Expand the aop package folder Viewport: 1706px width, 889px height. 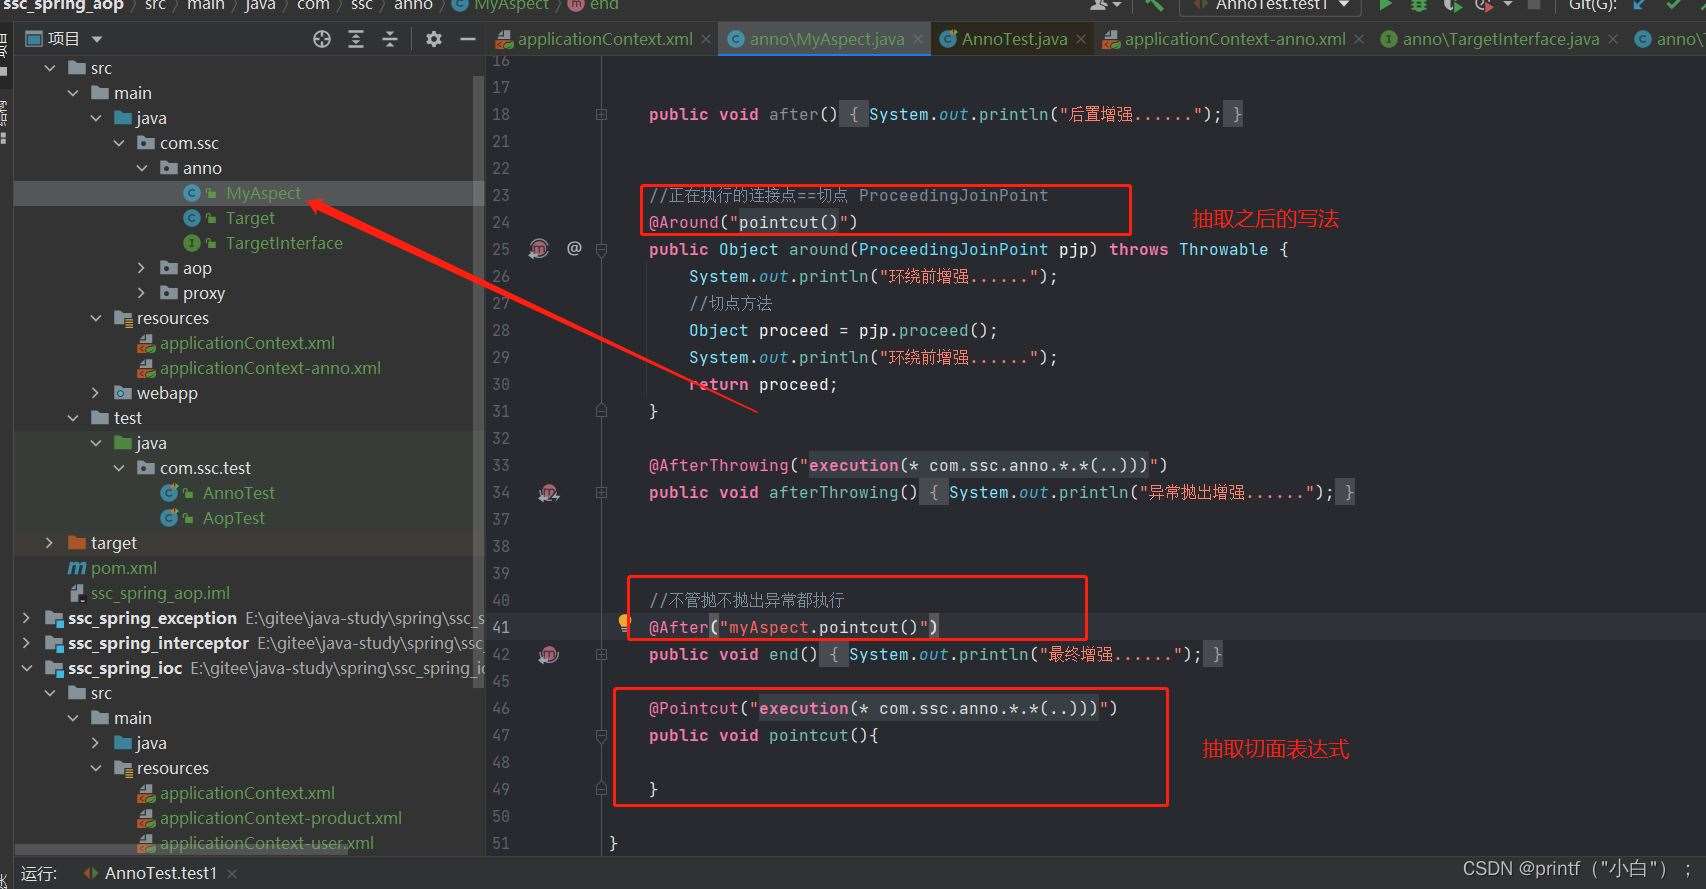tap(142, 268)
